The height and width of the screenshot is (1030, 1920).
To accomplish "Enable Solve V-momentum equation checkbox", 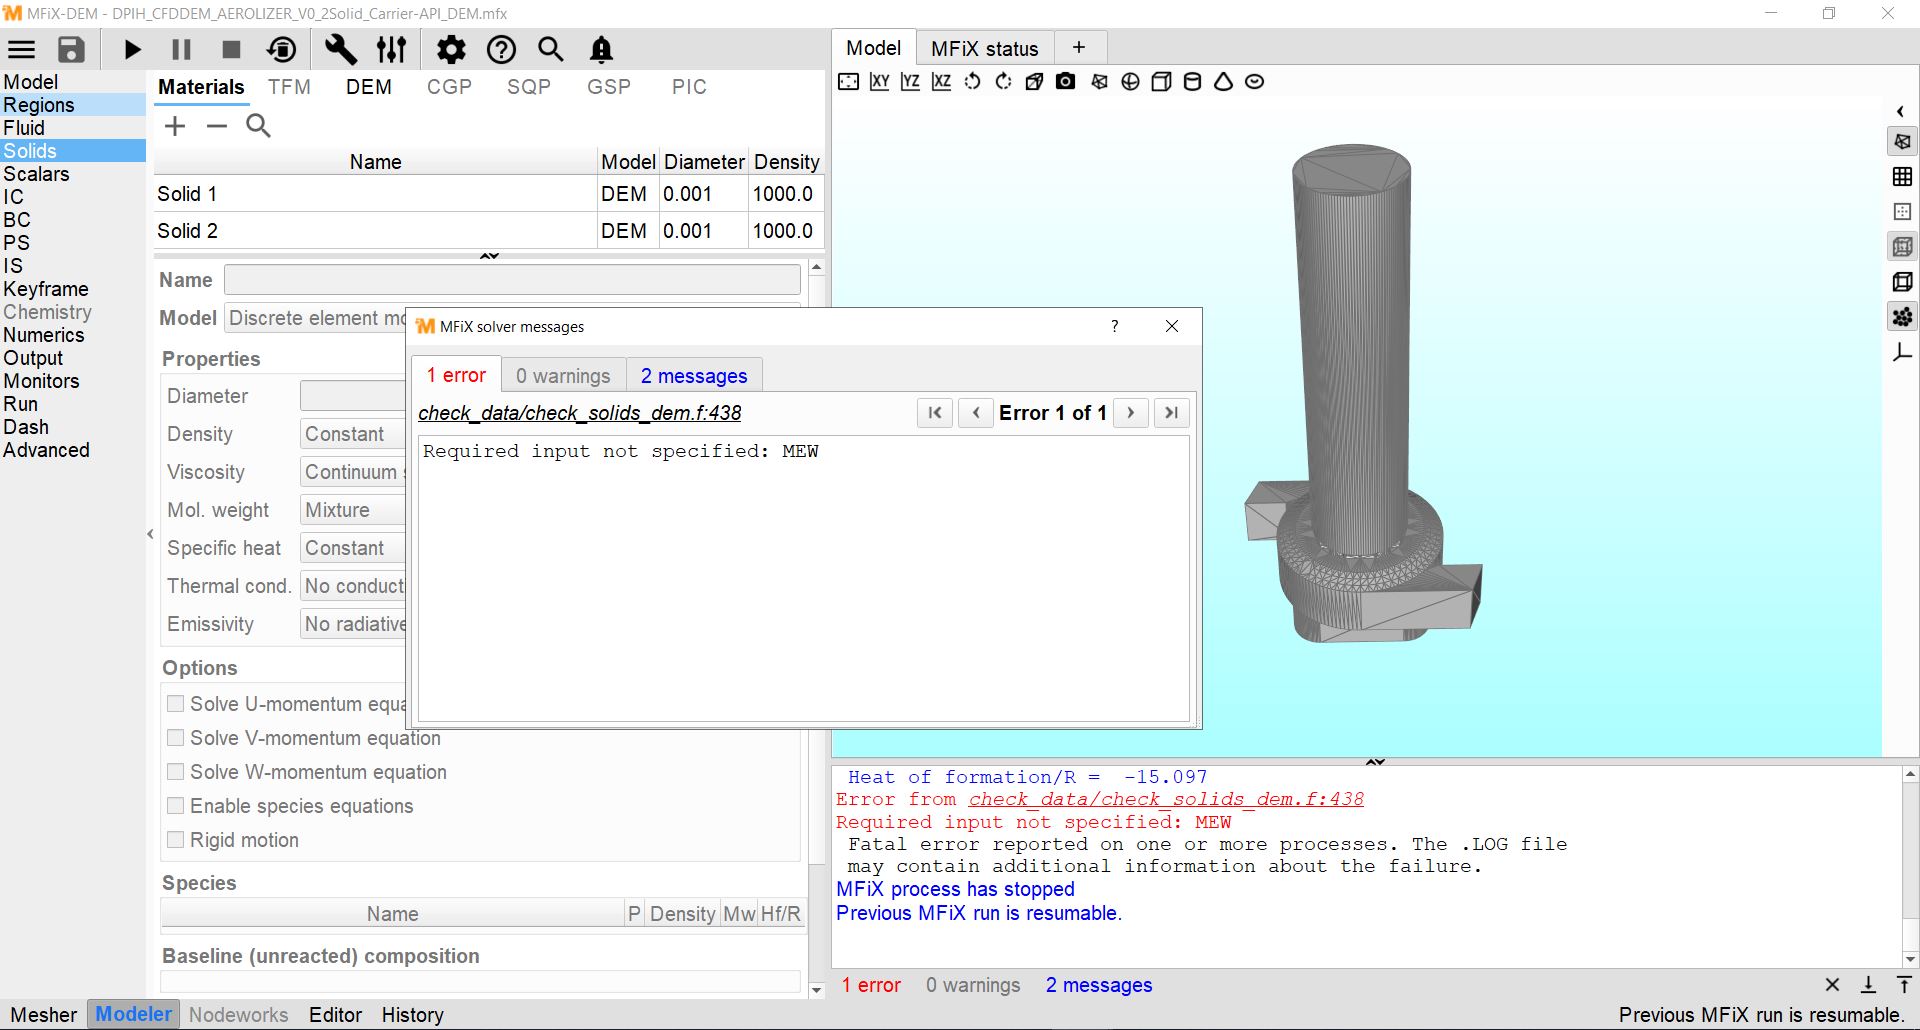I will 176,738.
